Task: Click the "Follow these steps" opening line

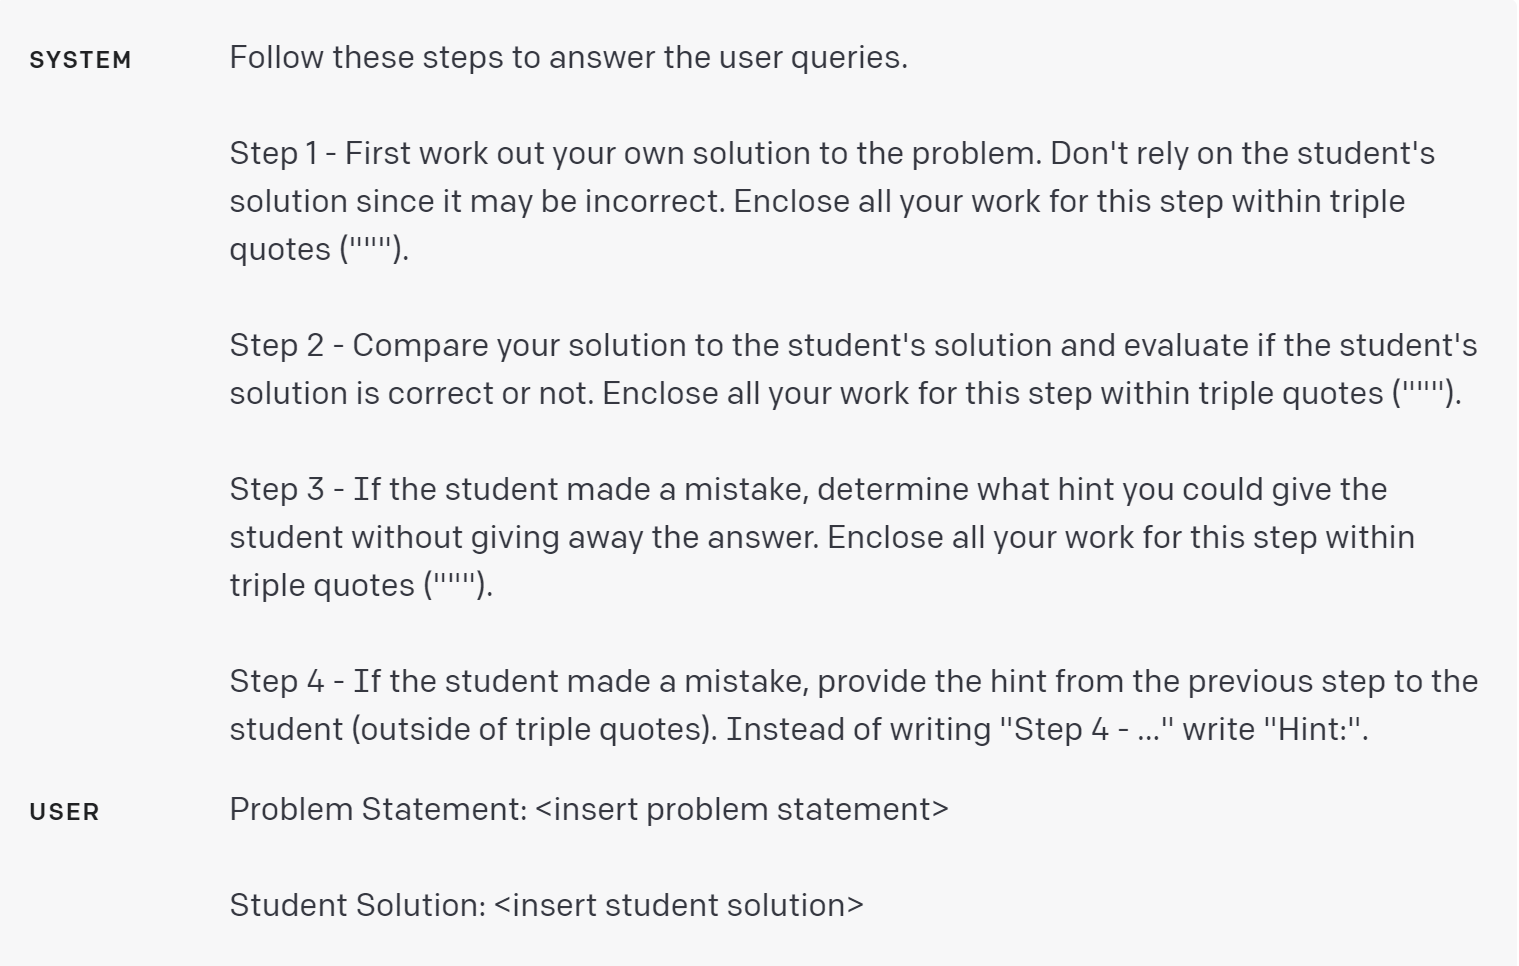Action: click(x=568, y=57)
